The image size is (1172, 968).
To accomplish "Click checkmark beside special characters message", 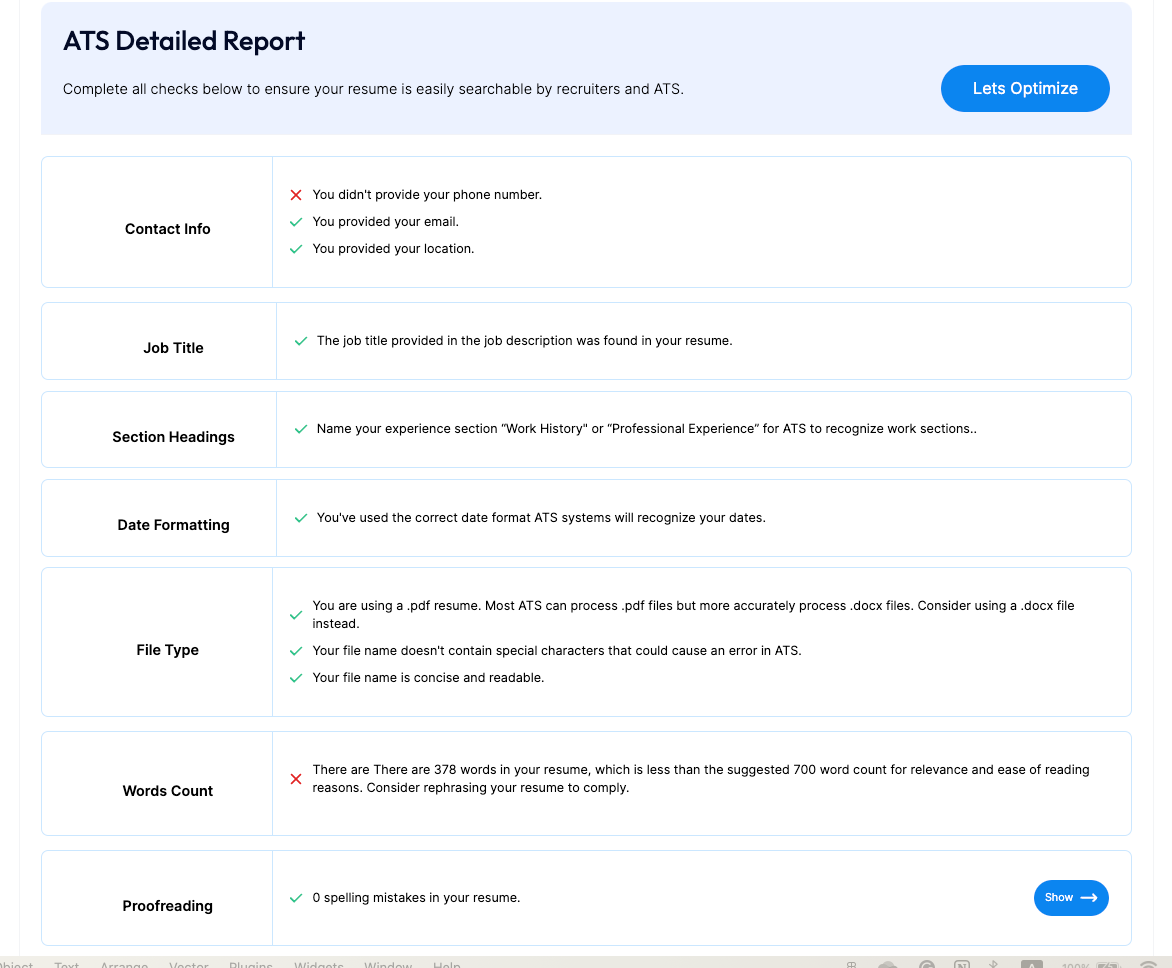I will [x=296, y=651].
